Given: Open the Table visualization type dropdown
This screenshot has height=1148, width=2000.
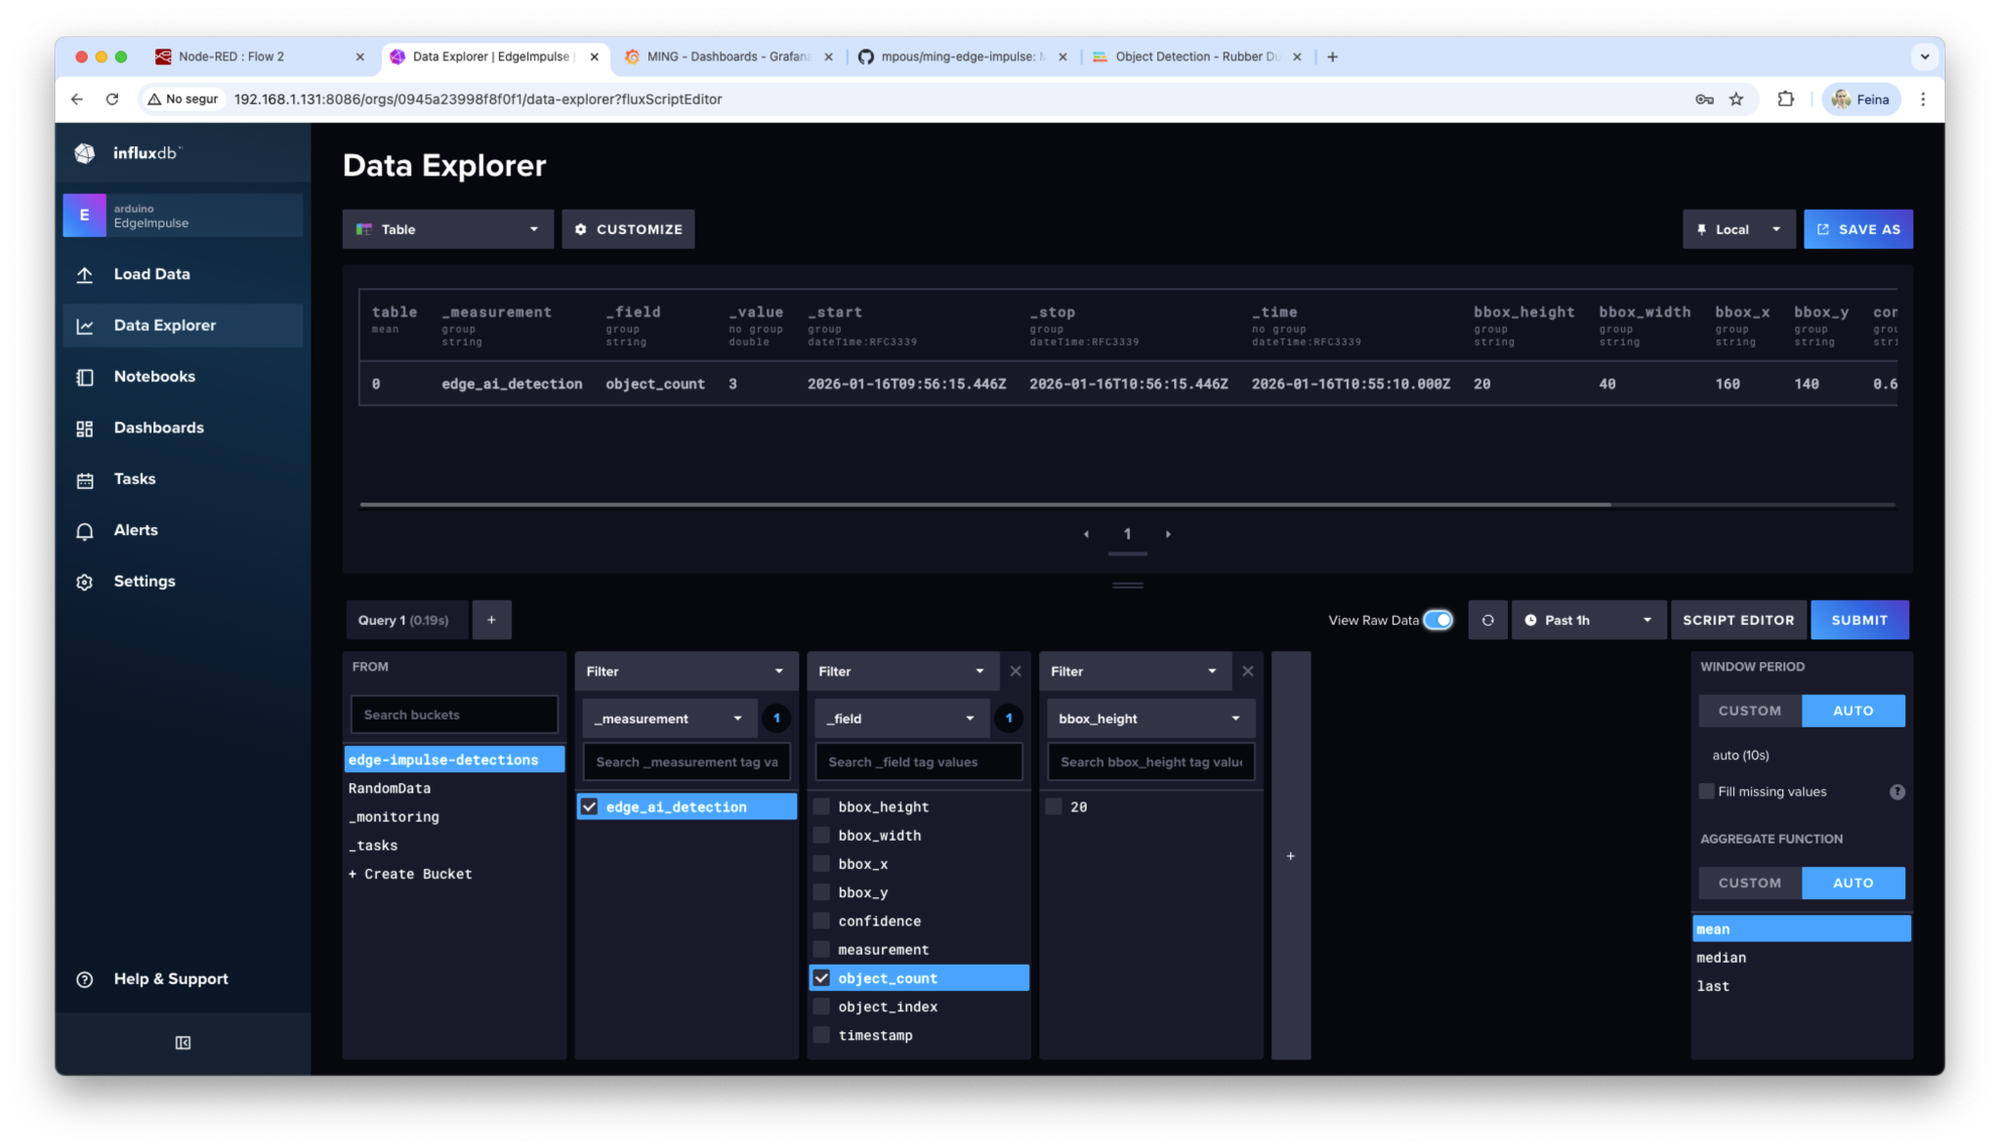Looking at the screenshot, I should point(447,229).
